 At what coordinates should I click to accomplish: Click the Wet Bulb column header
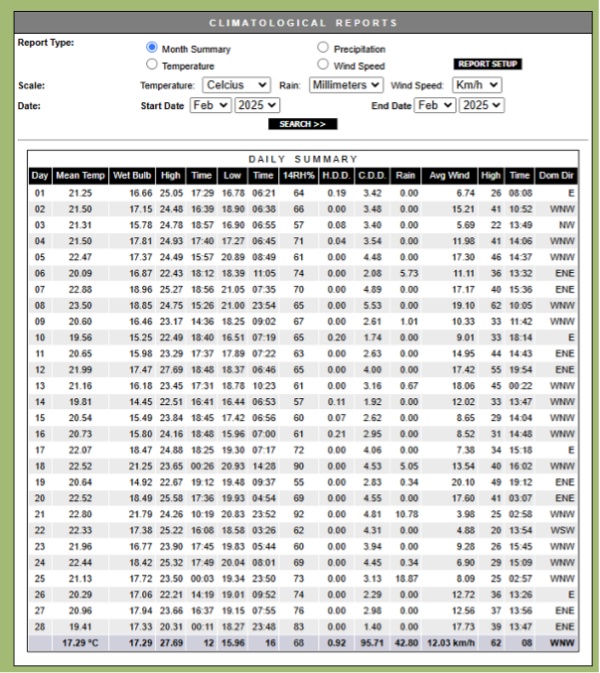pos(132,176)
